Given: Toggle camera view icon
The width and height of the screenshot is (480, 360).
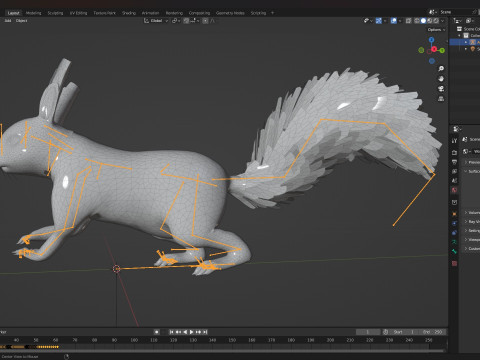Looking at the screenshot, I should (441, 89).
